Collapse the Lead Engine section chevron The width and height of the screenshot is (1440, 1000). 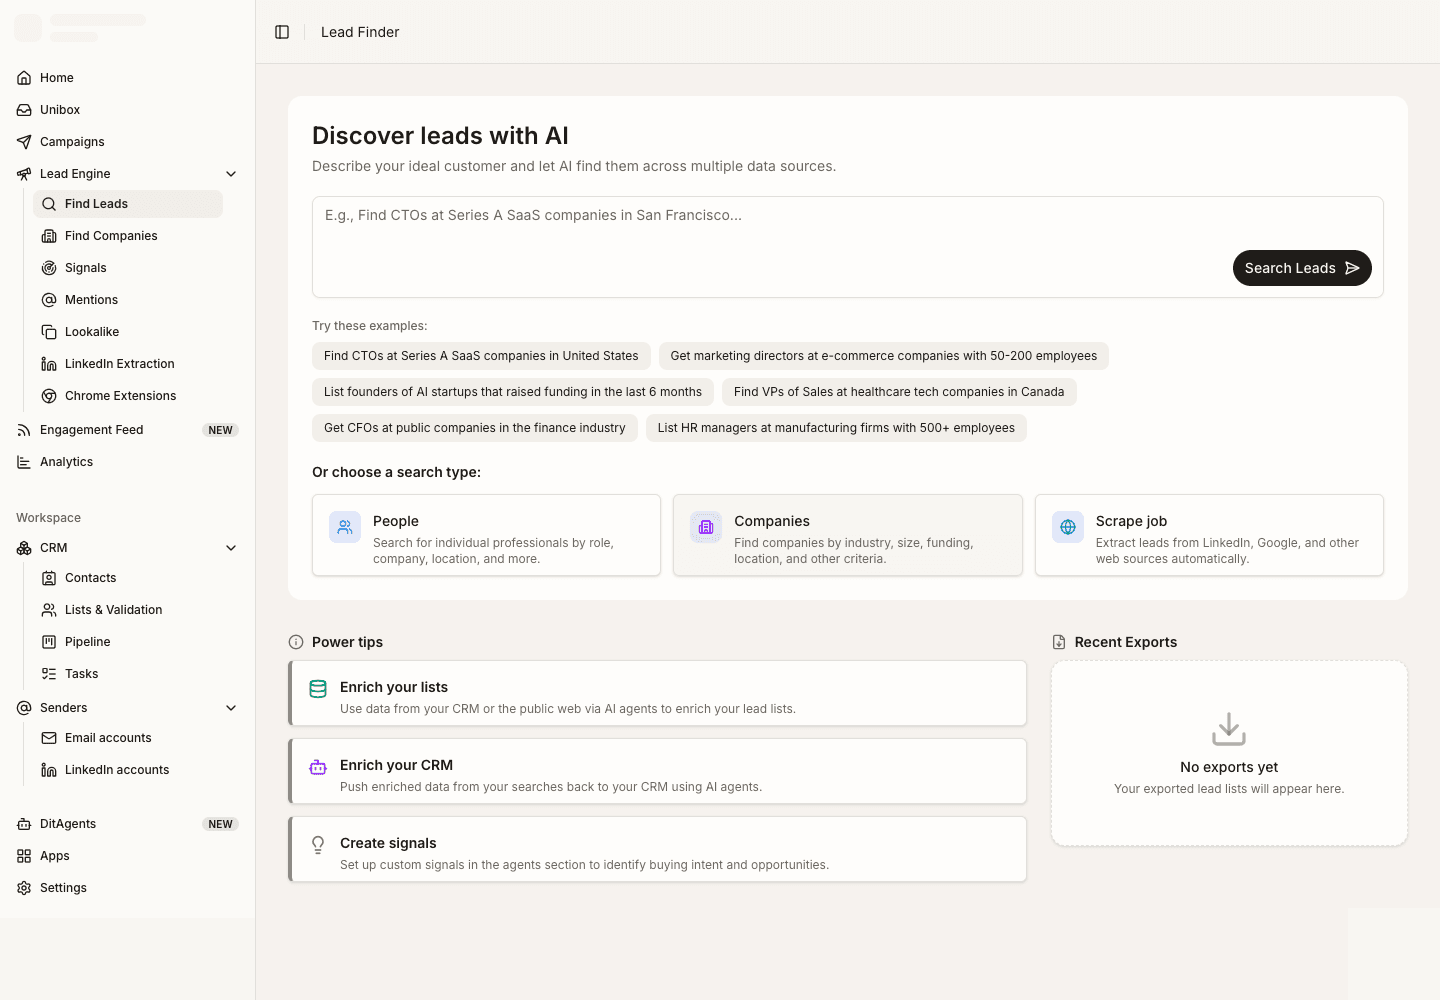(x=231, y=174)
